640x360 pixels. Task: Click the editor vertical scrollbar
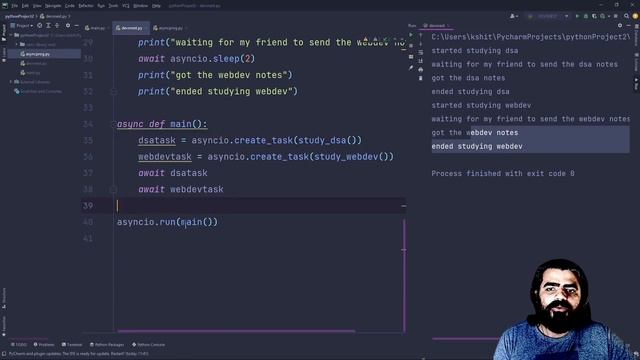pyautogui.click(x=404, y=276)
